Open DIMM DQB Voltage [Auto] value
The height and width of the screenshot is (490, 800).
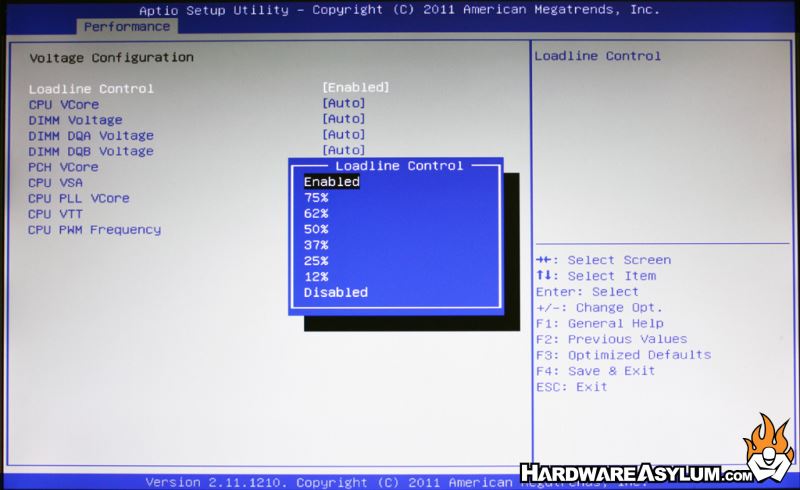tap(344, 150)
